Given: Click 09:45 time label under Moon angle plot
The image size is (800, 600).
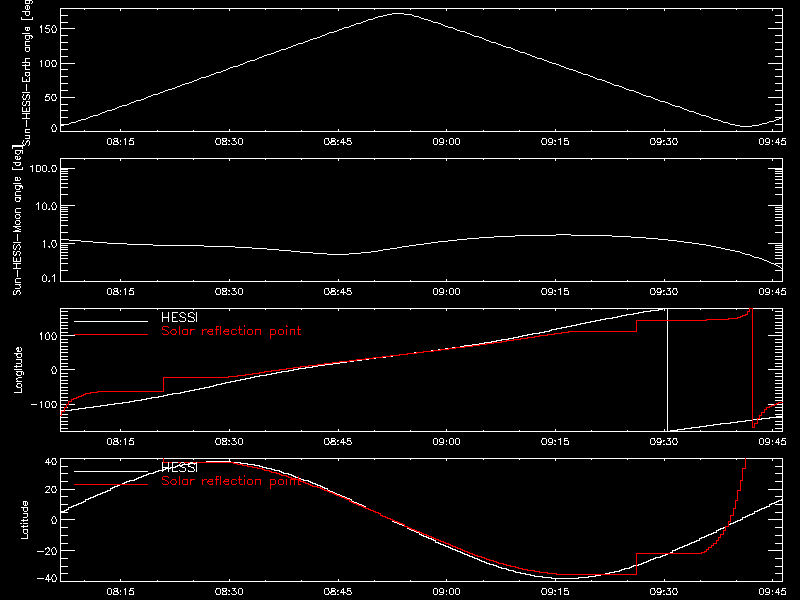Looking at the screenshot, I should (772, 292).
